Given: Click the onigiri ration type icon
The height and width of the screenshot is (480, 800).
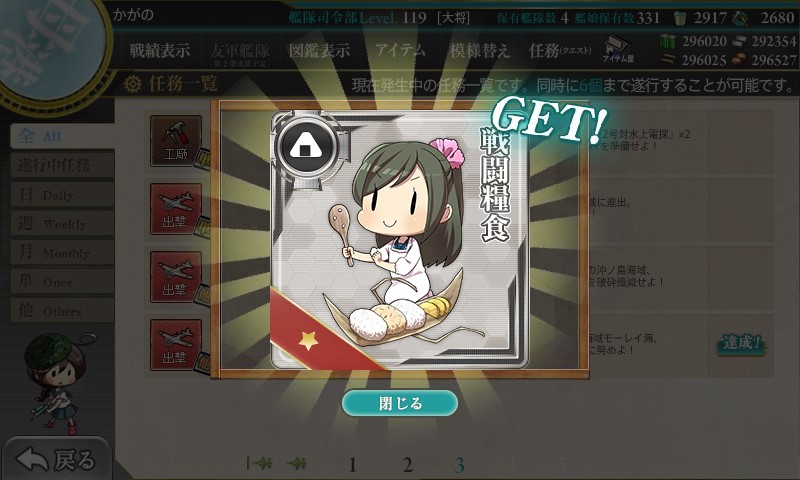Looking at the screenshot, I should pyautogui.click(x=306, y=147).
